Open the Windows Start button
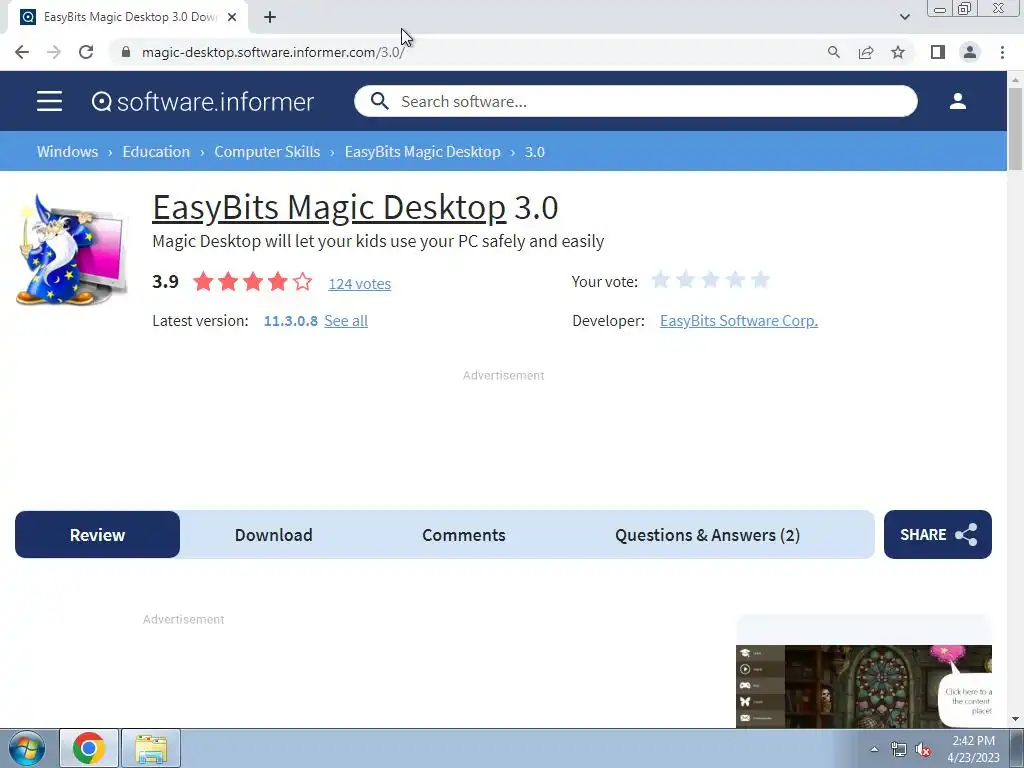Screen dimensions: 1024x768 (27, 748)
